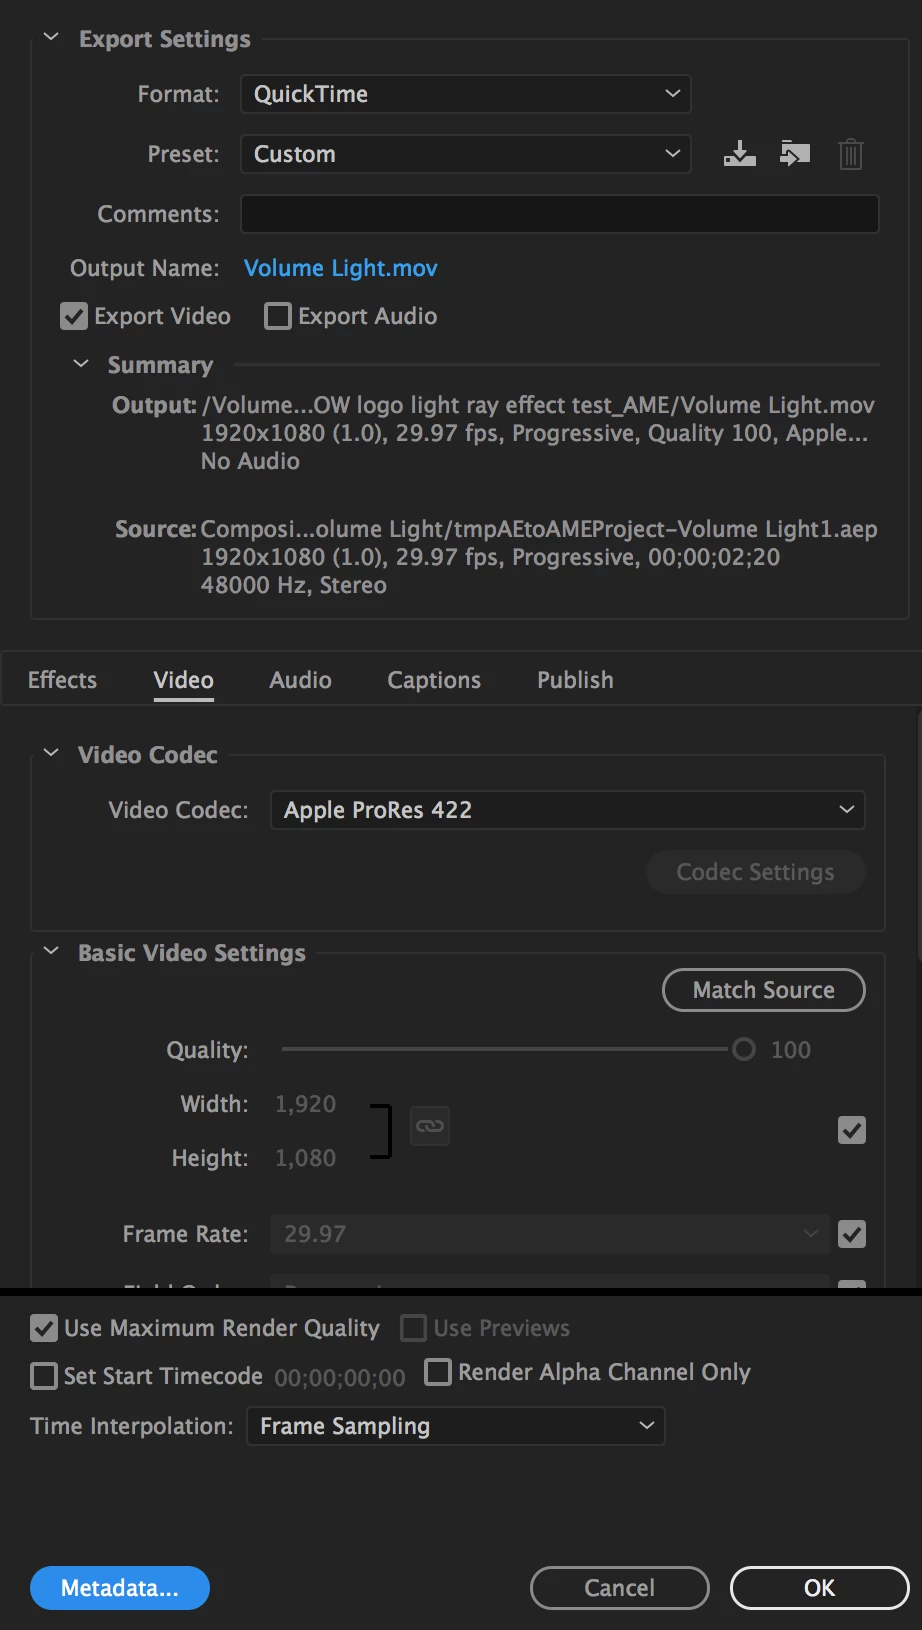Click the Quality slider handle
This screenshot has width=922, height=1630.
tap(744, 1049)
